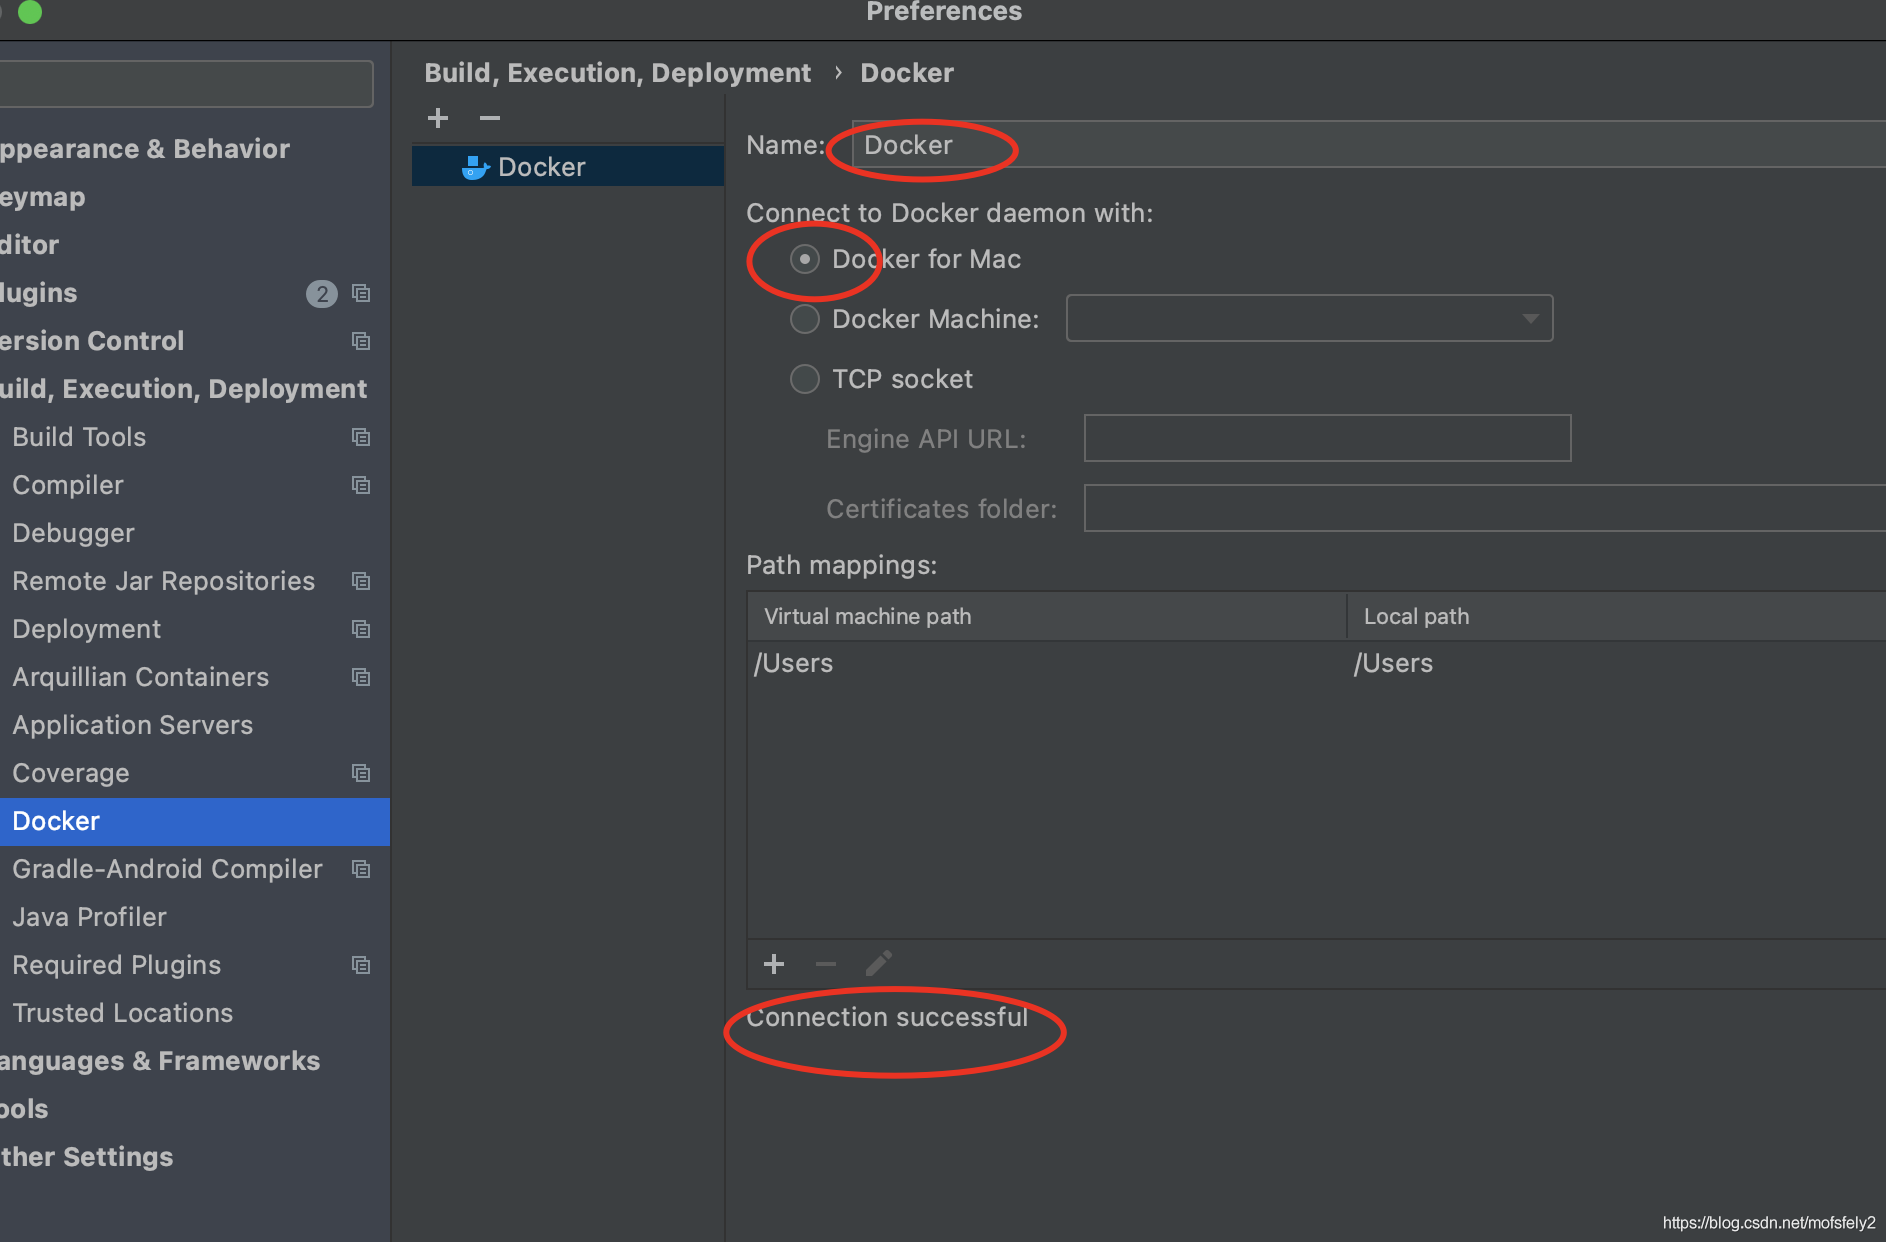This screenshot has width=1886, height=1242.
Task: Open the Debugger settings page
Action: pos(73,533)
